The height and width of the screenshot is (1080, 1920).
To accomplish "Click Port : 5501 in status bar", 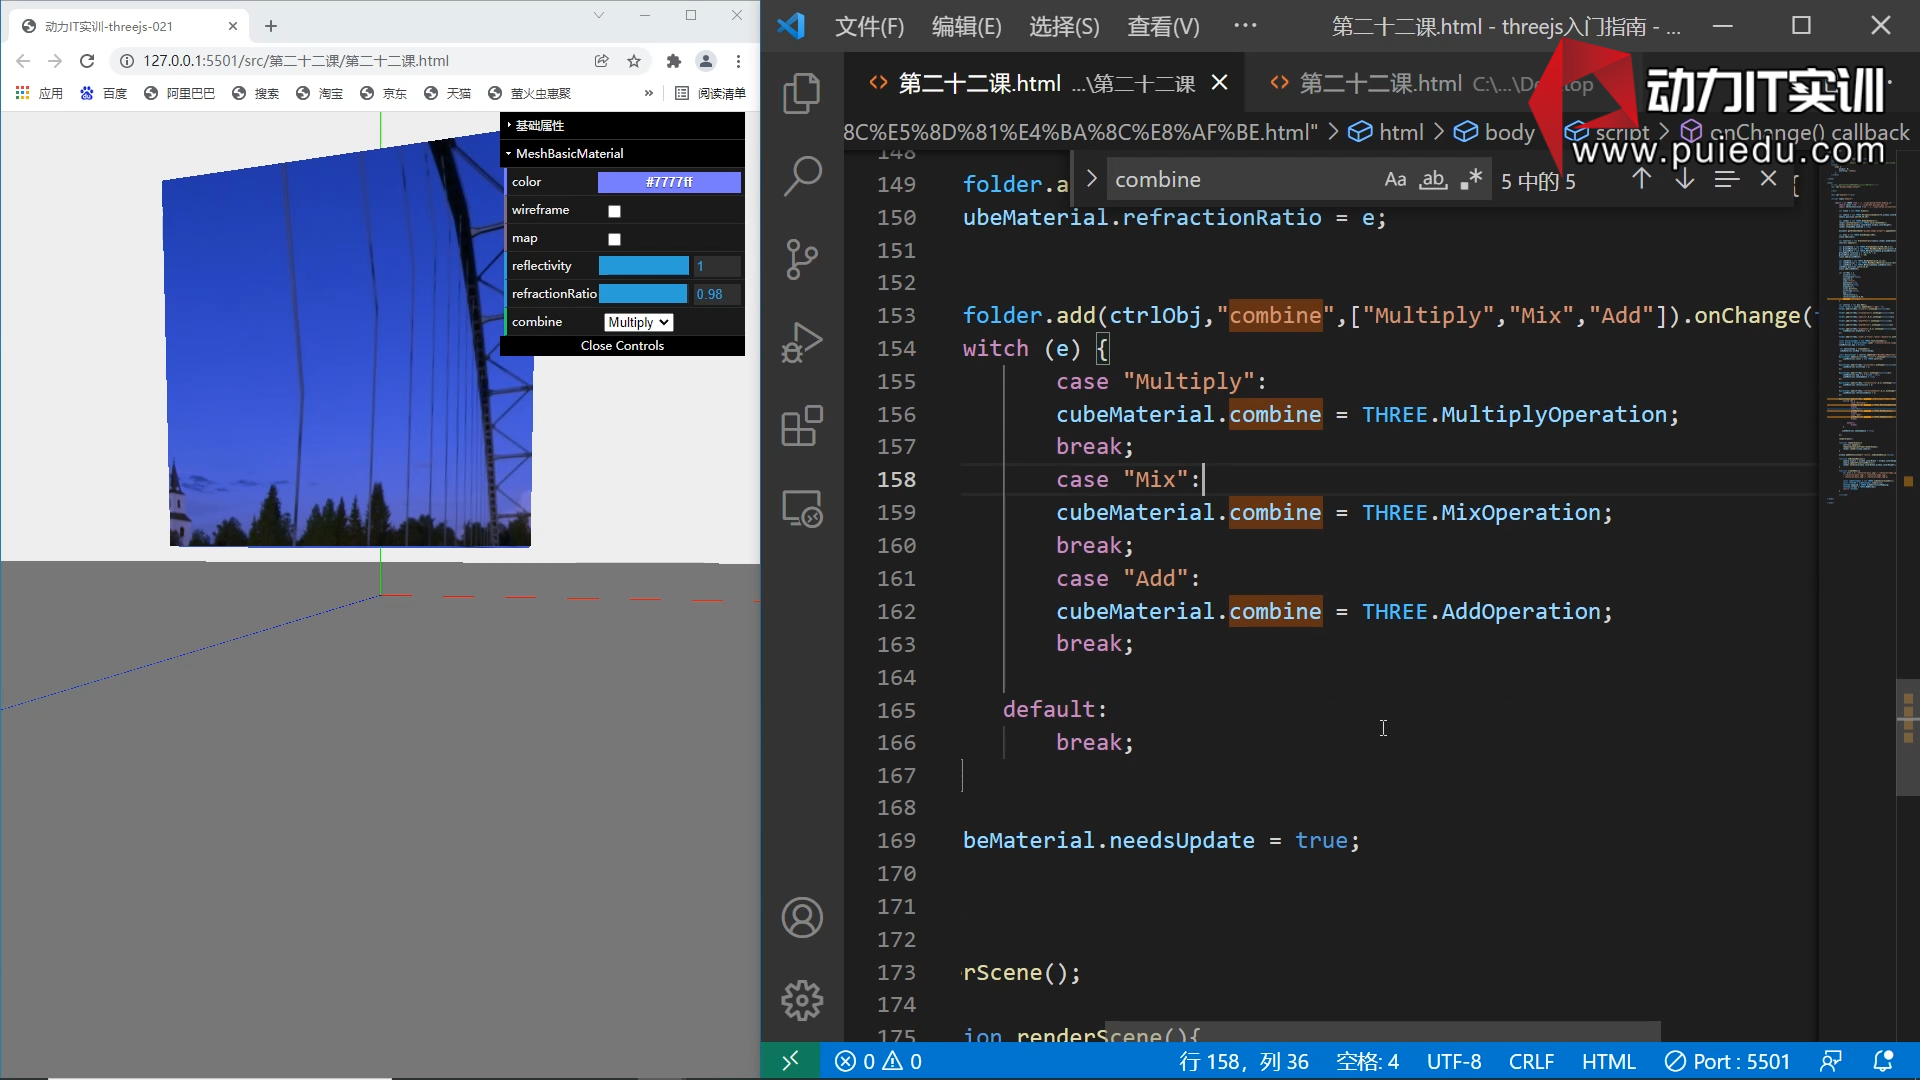I will (x=1727, y=1061).
